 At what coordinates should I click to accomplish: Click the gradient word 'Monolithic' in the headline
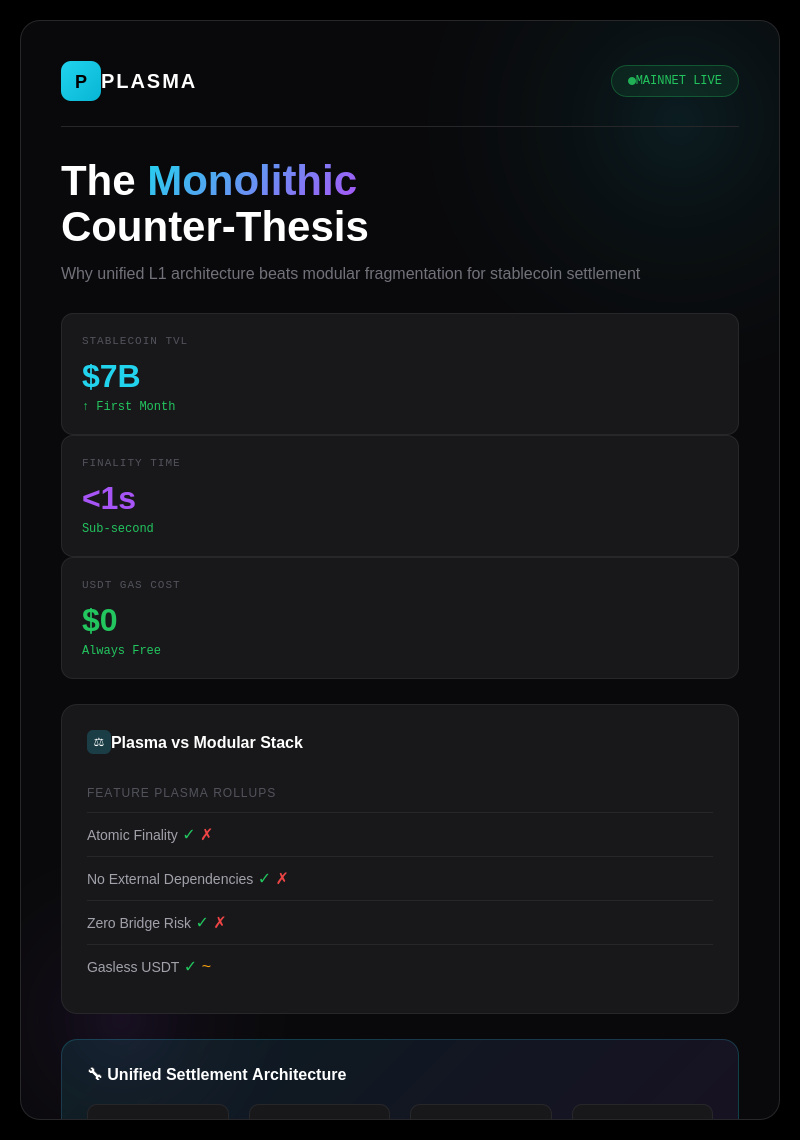point(252,180)
